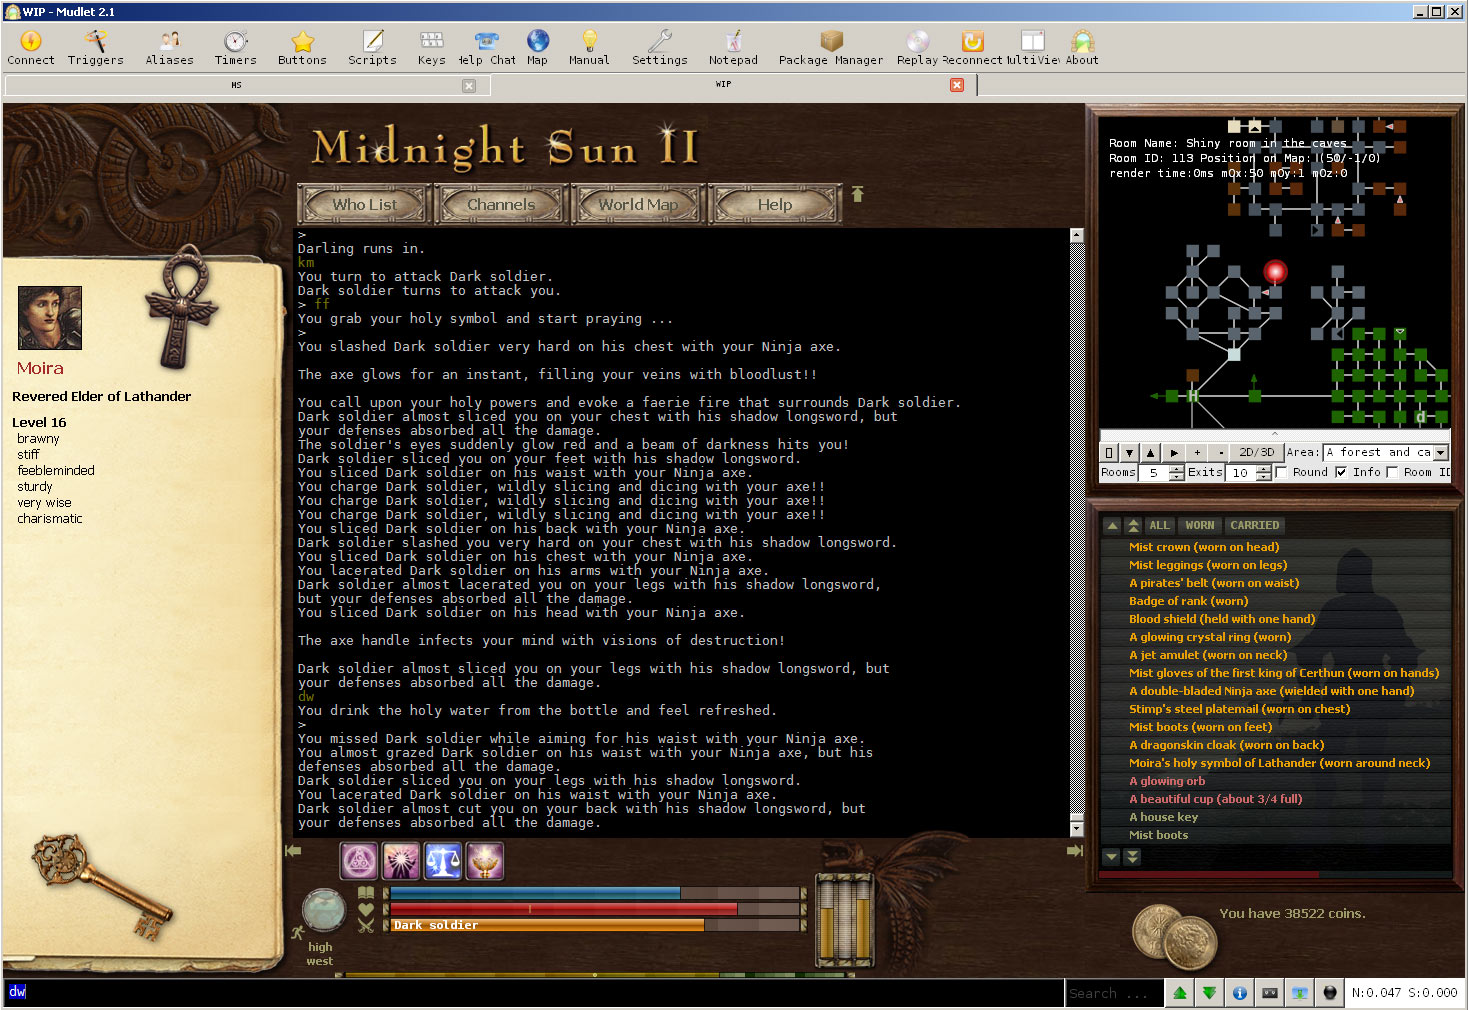Viewport: 1468px width, 1010px height.
Task: Click the blue info status bar icon
Action: tap(1240, 993)
